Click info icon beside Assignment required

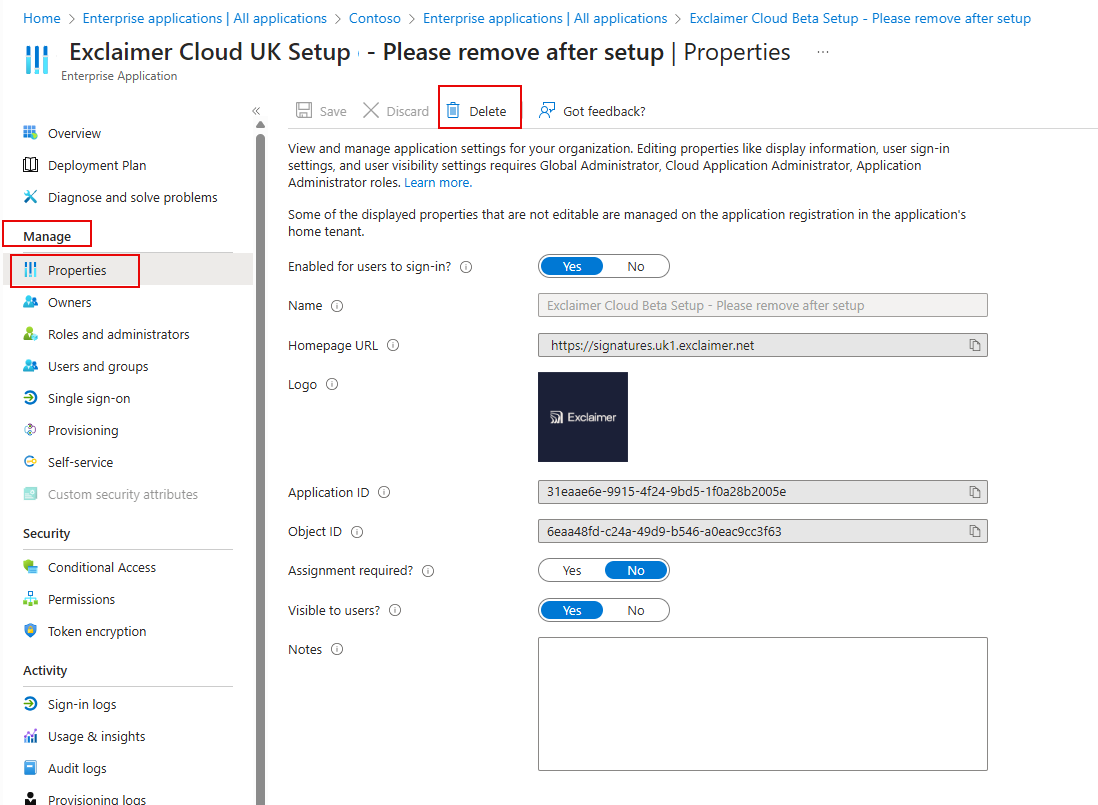tap(428, 571)
